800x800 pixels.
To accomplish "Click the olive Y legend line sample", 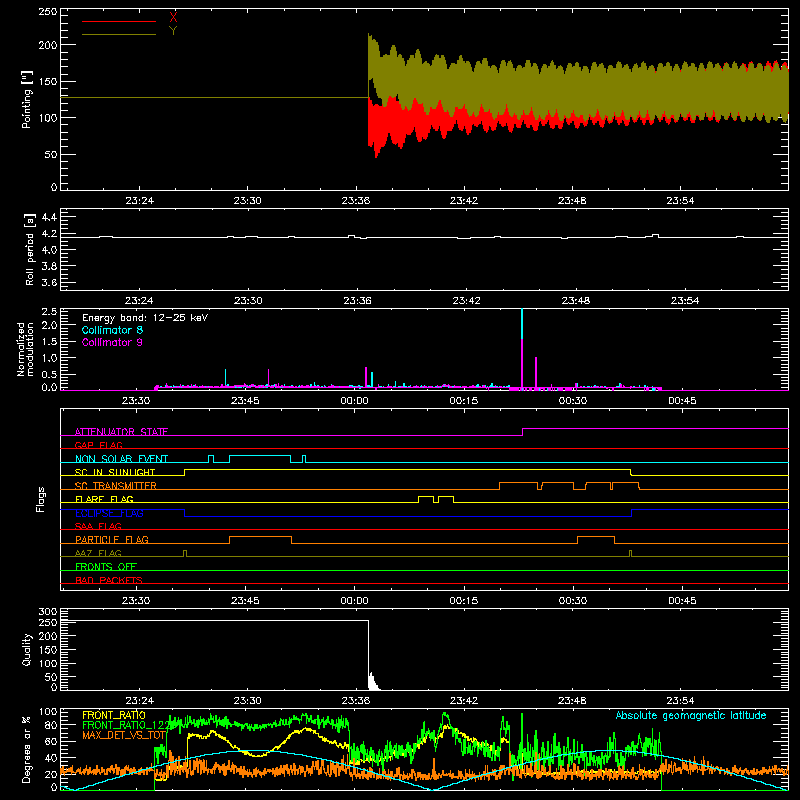I will 119,34.
